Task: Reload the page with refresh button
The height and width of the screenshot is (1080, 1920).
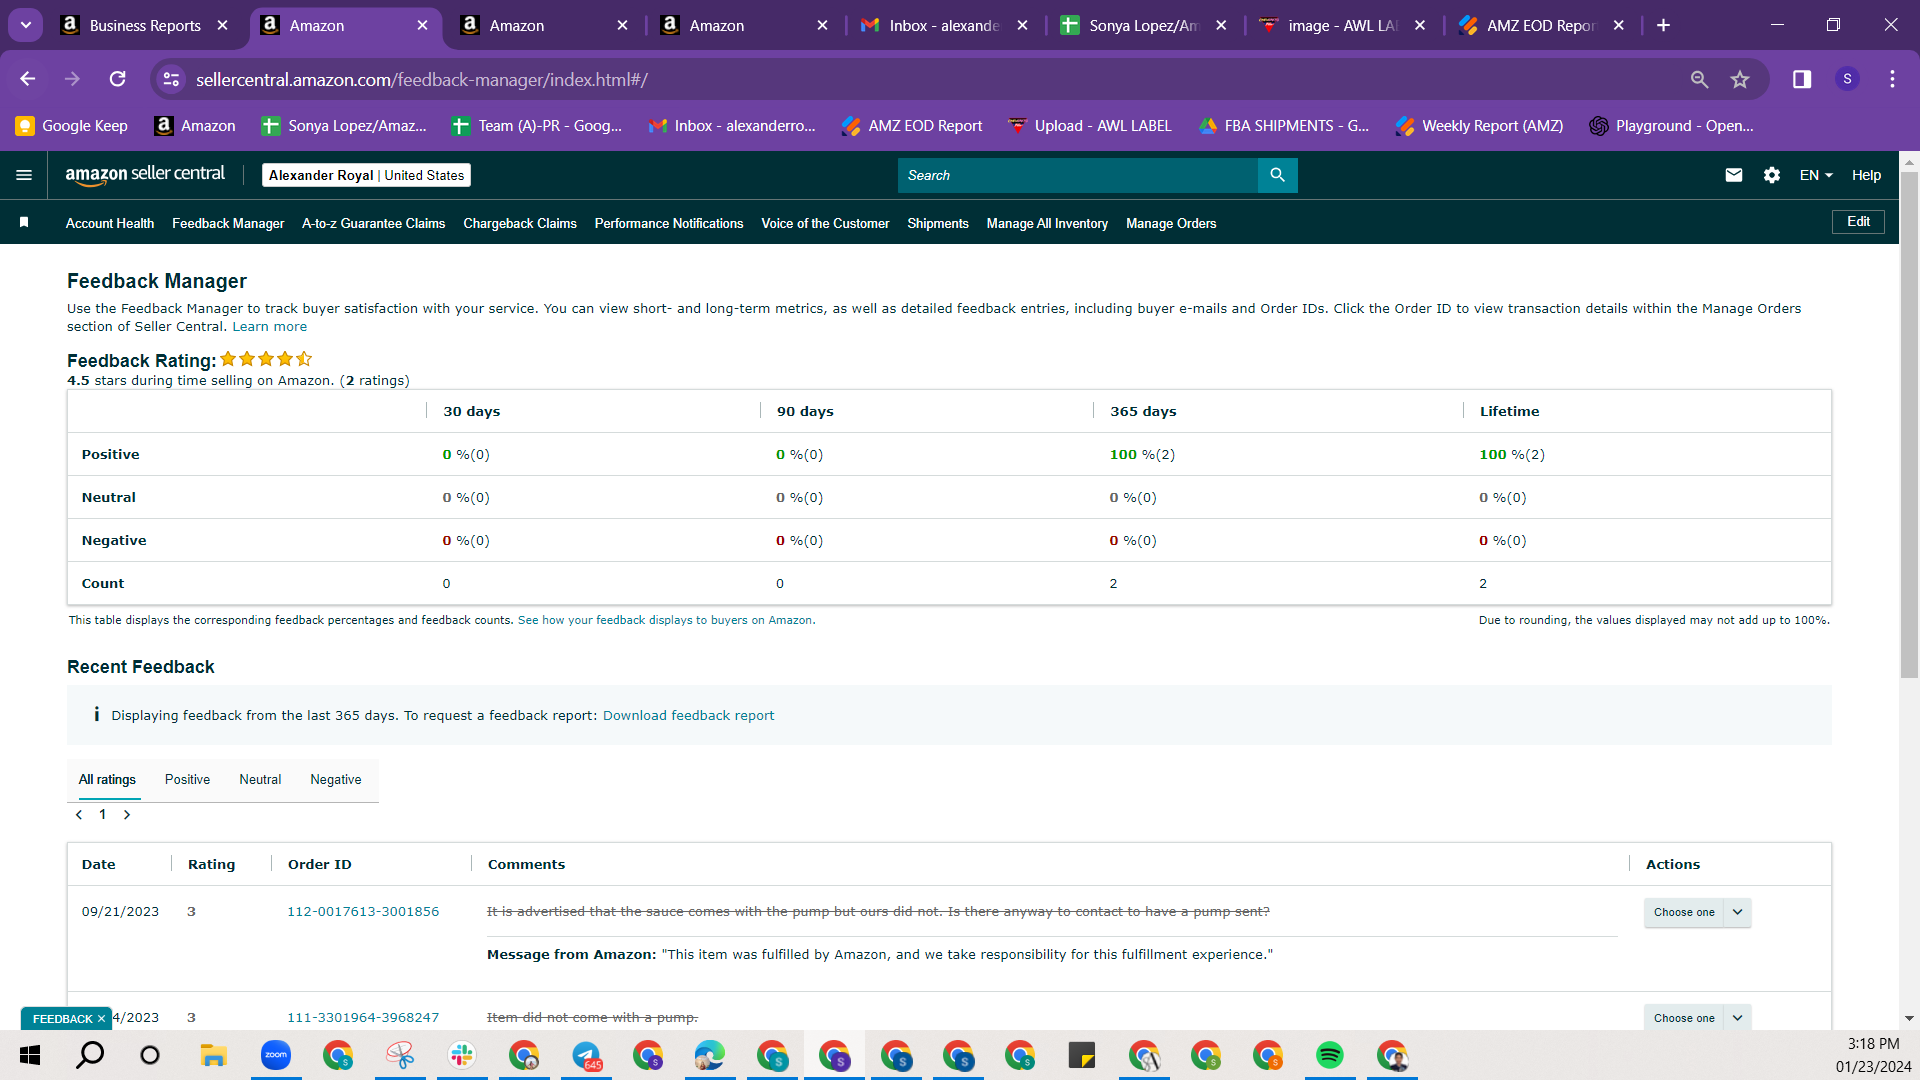Action: pos(118,79)
